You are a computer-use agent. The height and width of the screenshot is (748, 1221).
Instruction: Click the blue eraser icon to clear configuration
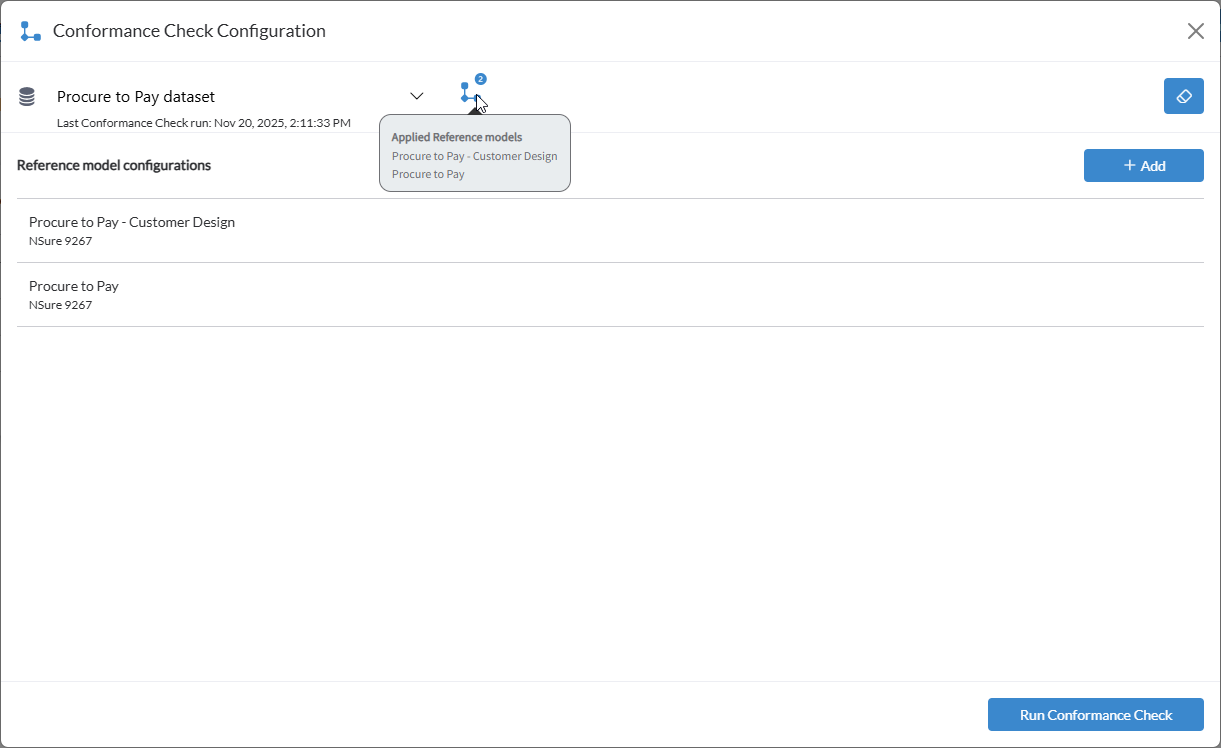[x=1184, y=95]
